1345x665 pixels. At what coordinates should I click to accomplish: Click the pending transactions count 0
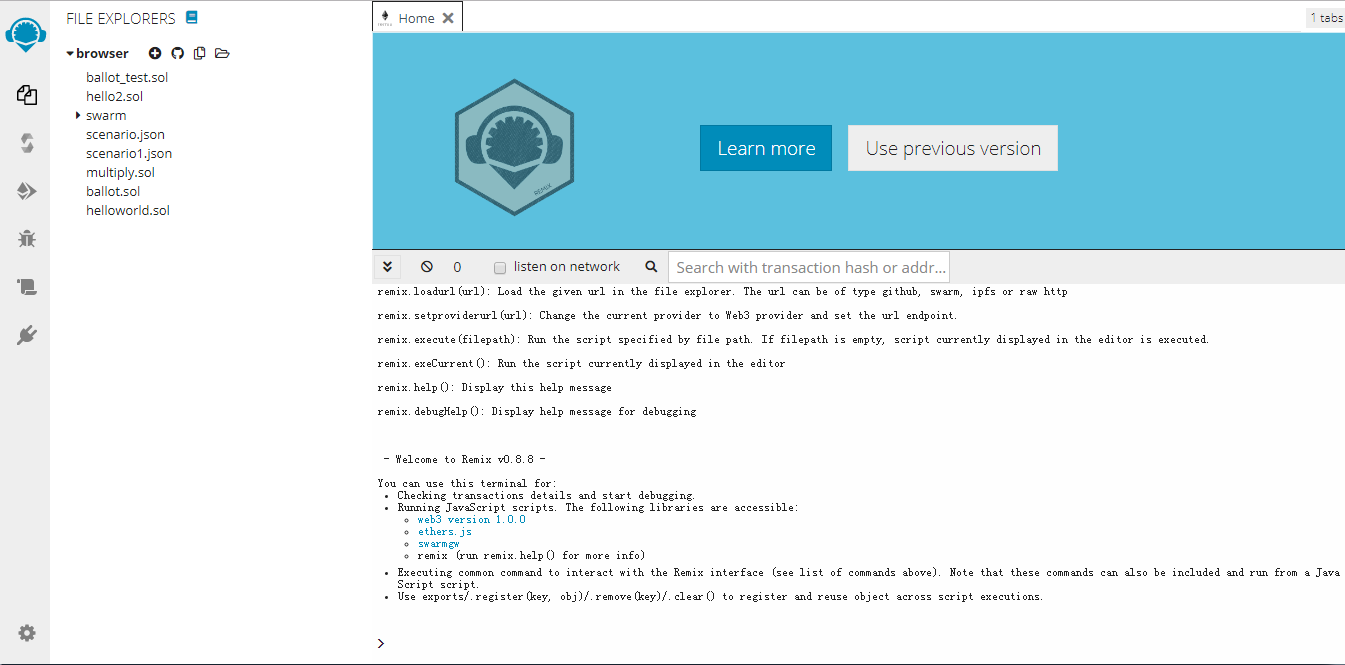tap(457, 267)
